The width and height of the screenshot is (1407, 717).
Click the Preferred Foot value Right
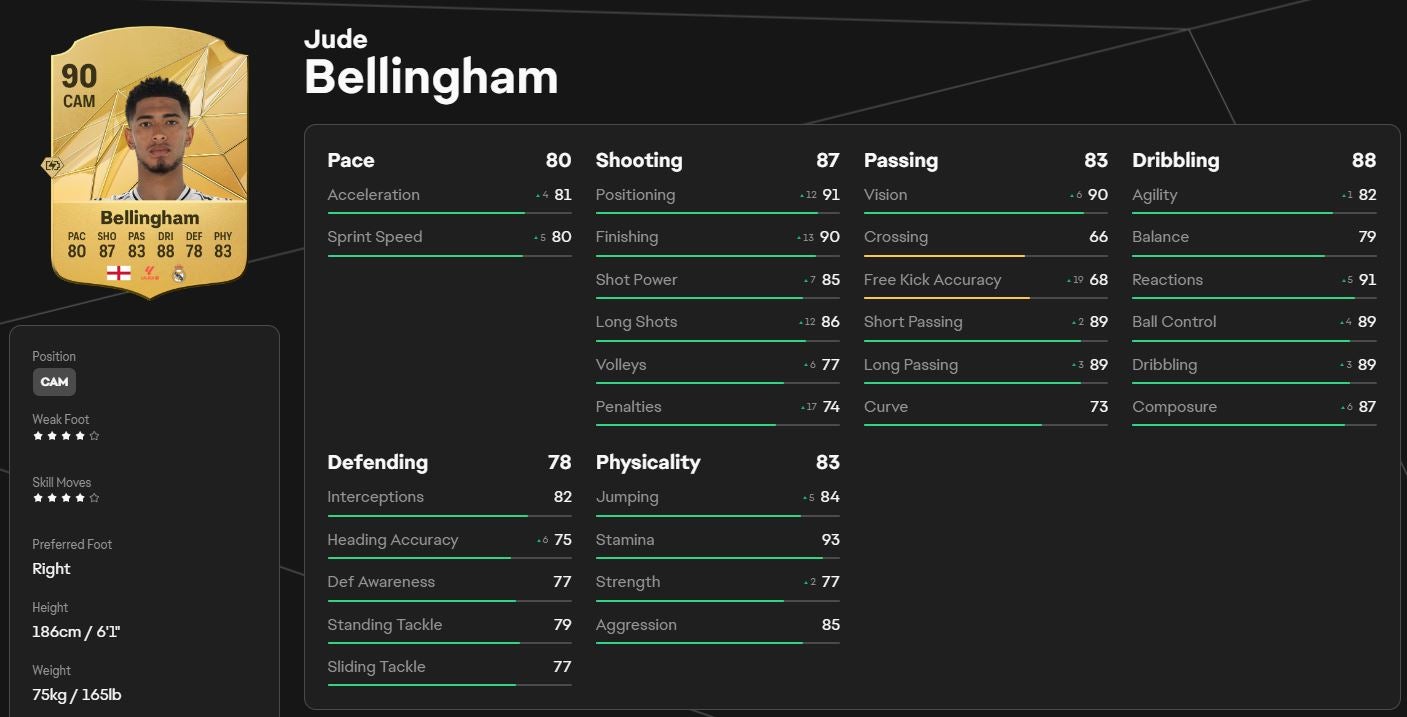click(51, 569)
